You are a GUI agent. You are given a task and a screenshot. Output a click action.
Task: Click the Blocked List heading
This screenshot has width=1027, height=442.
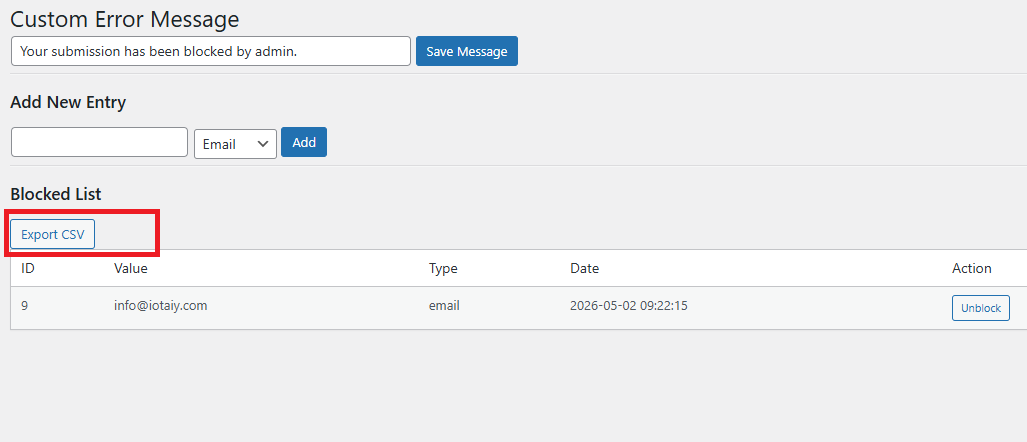(x=56, y=194)
